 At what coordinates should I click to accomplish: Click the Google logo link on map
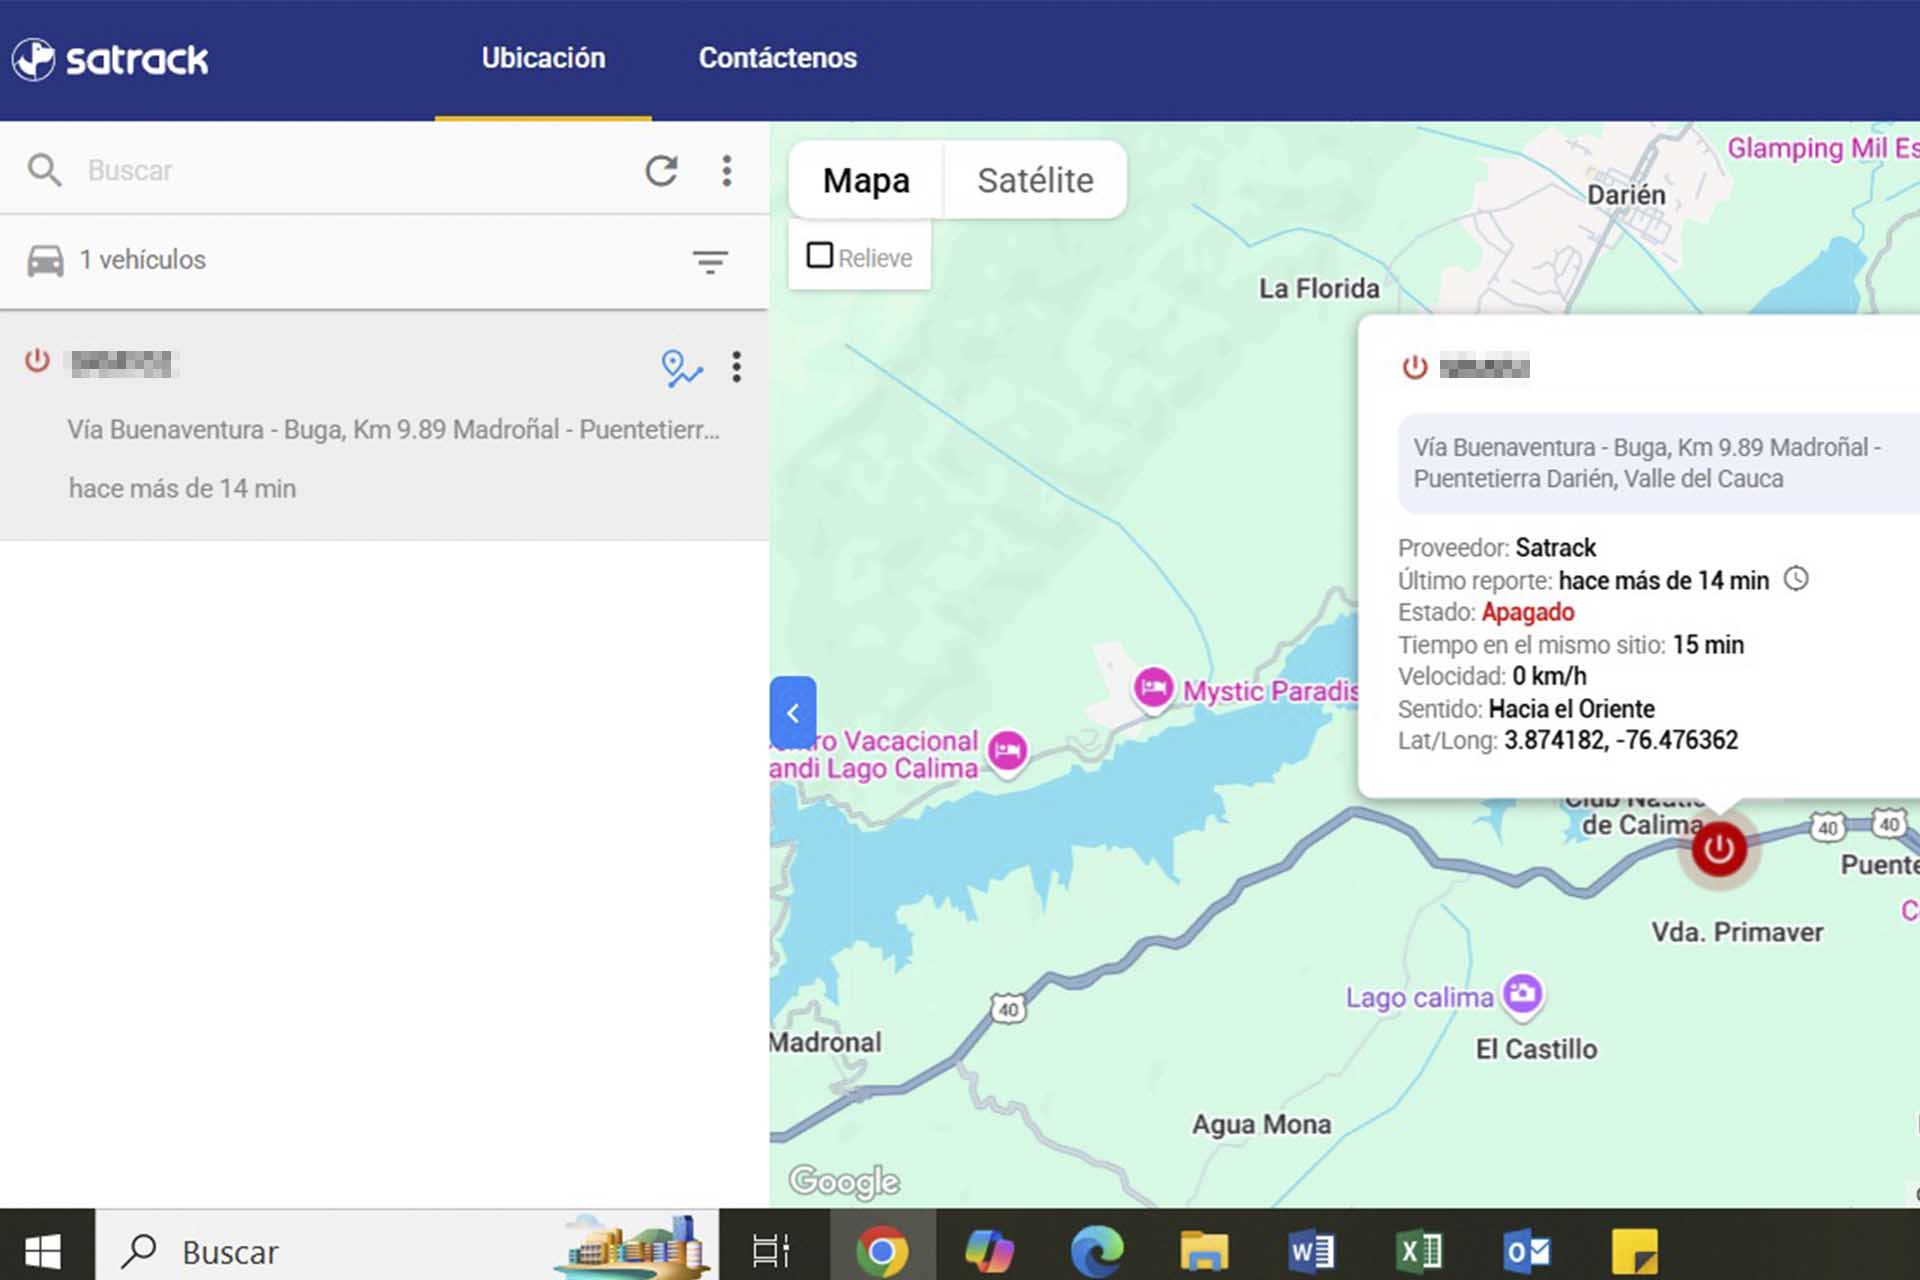(844, 1182)
